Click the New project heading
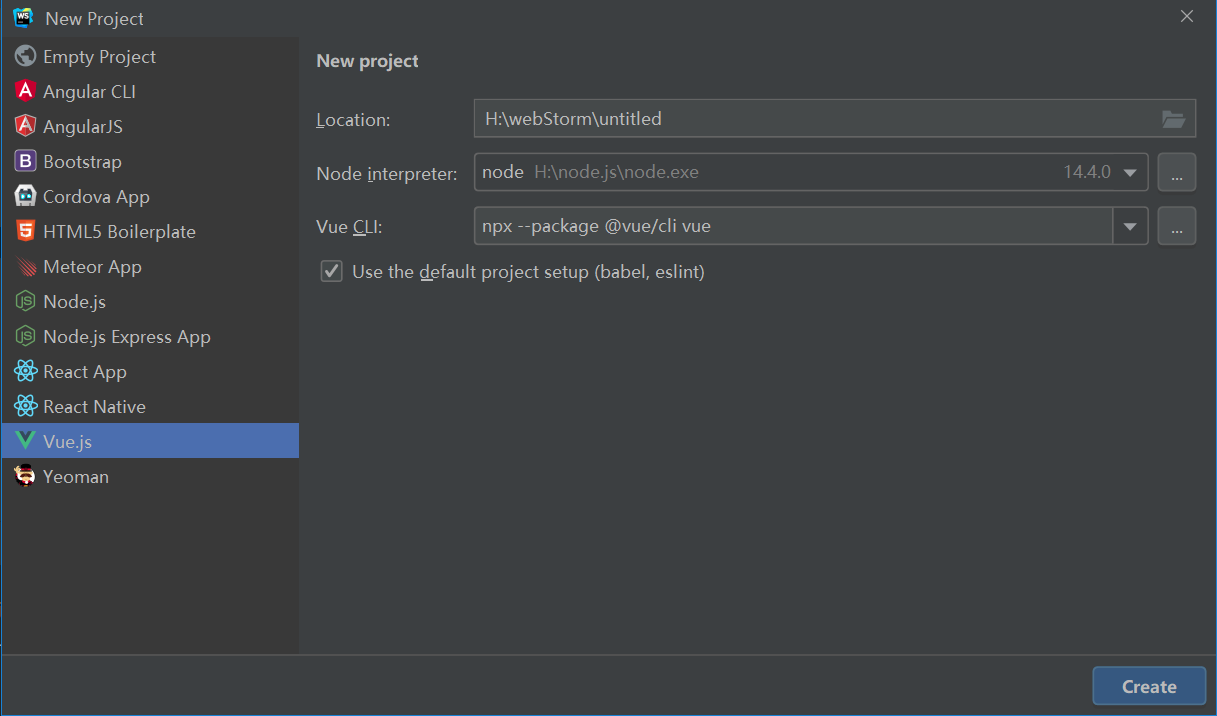Screen dimensions: 1217x716 (x=367, y=61)
